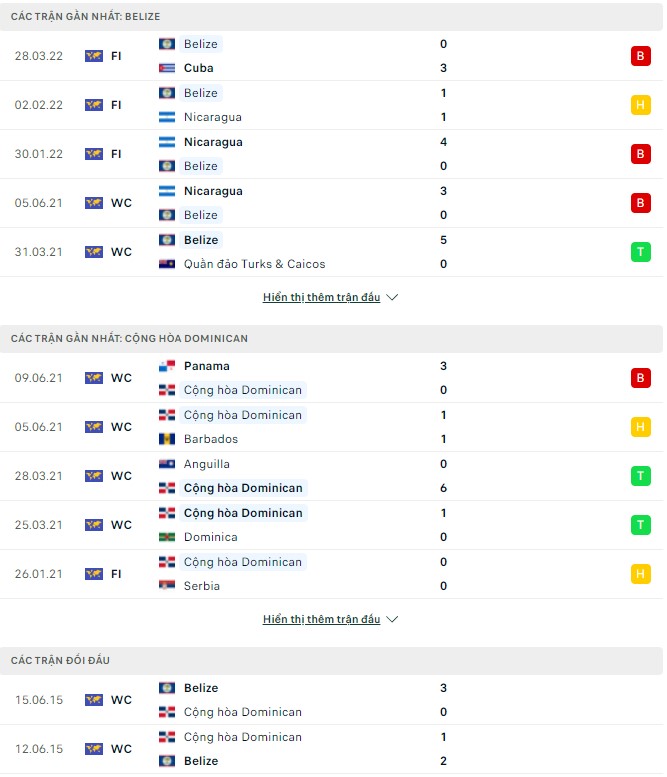The image size is (667, 777).
Task: Click the green T badge for Belize–Turks & Caicos match
Action: (640, 252)
